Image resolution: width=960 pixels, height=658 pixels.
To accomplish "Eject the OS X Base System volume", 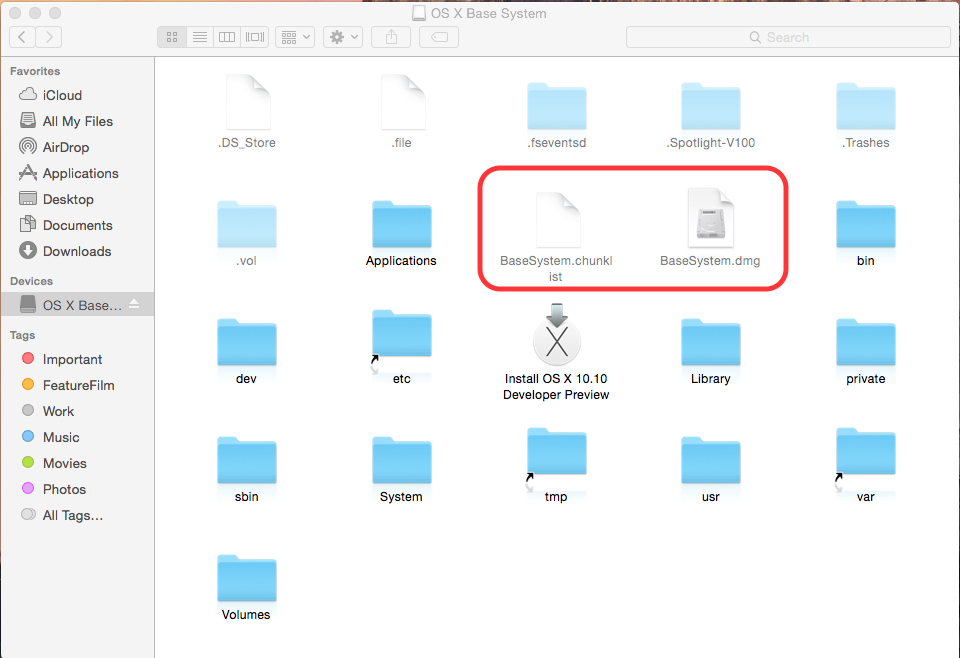I will pyautogui.click(x=134, y=304).
